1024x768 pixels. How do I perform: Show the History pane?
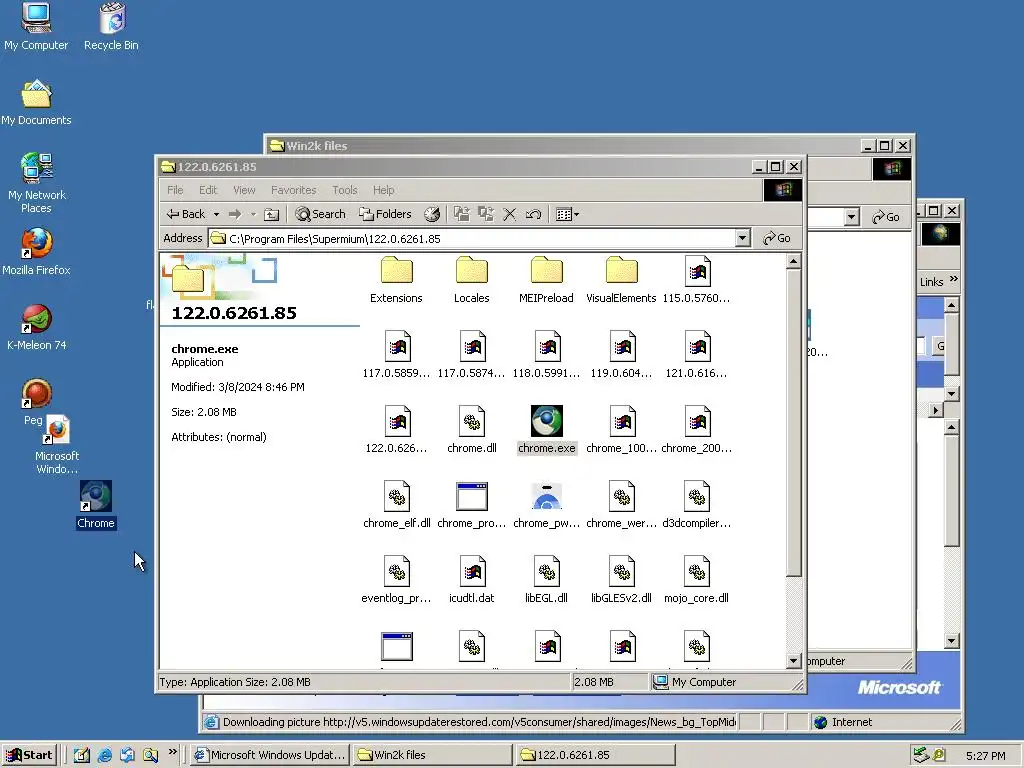(432, 214)
